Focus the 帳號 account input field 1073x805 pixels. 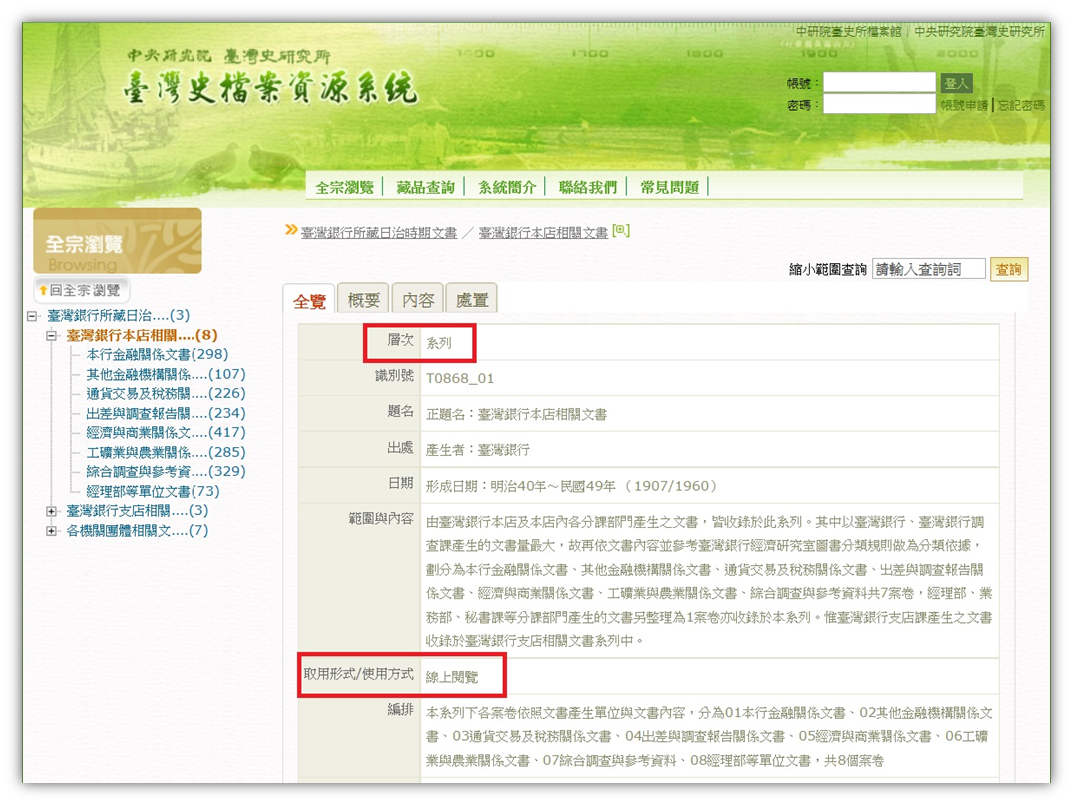(879, 83)
